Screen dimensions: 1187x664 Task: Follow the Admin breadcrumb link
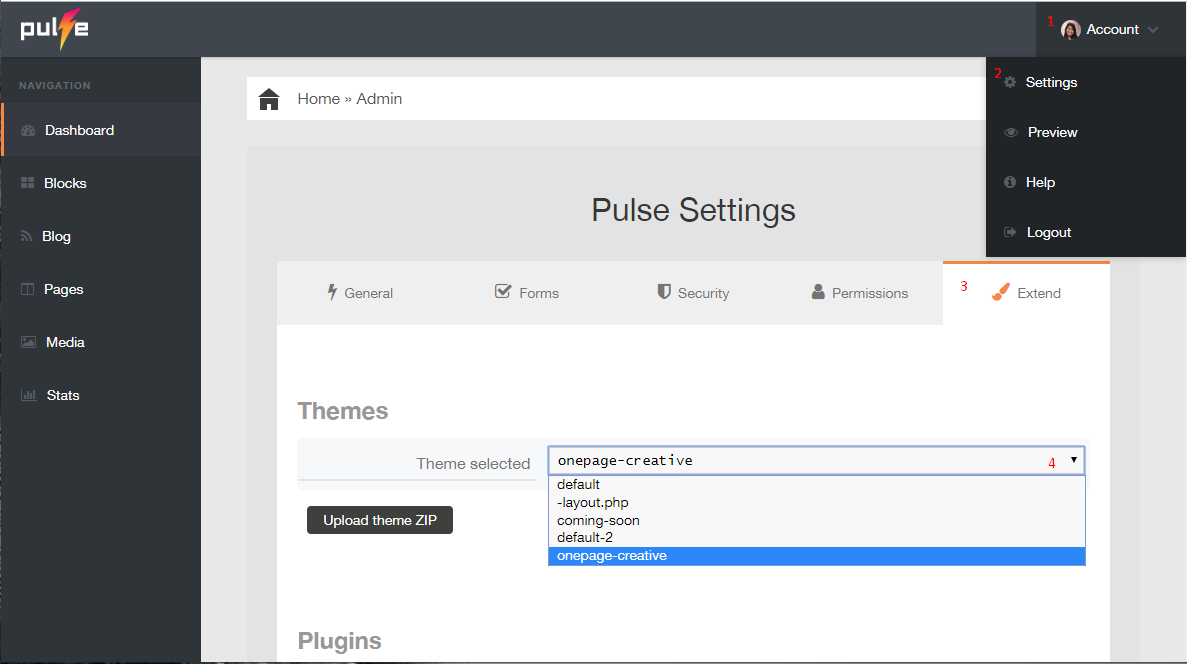click(x=379, y=99)
